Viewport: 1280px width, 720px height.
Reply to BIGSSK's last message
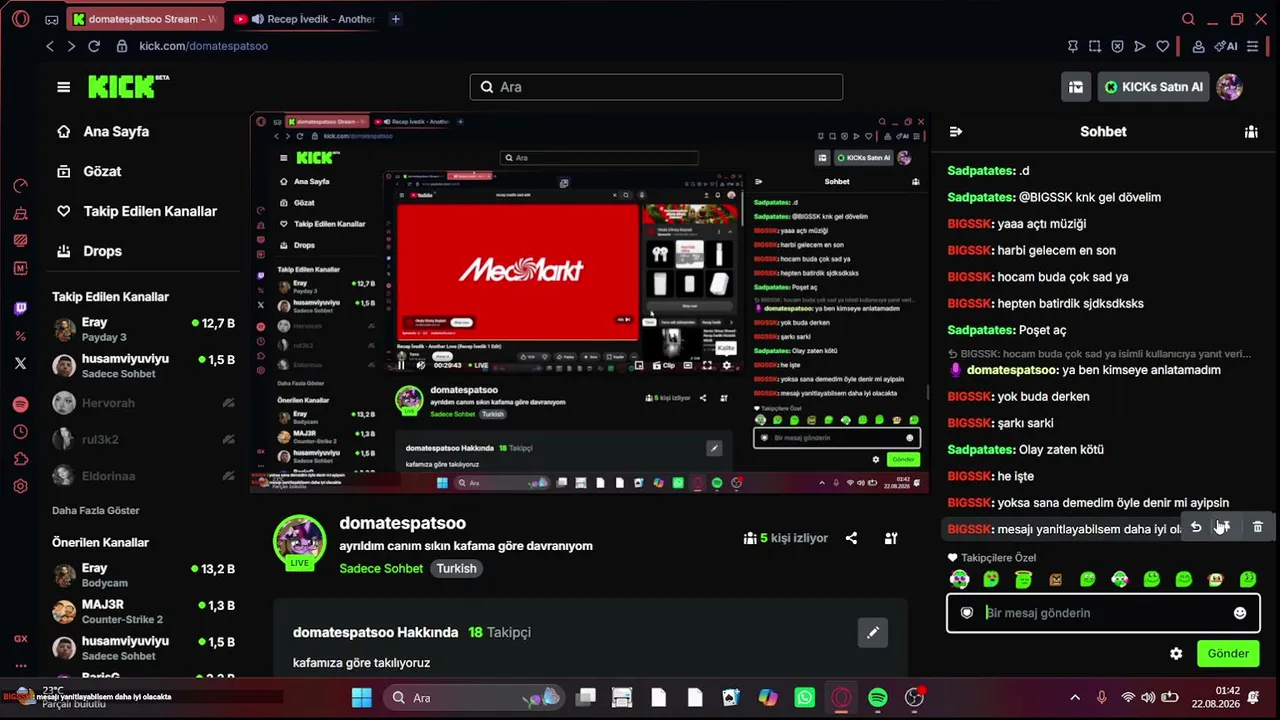point(1196,527)
